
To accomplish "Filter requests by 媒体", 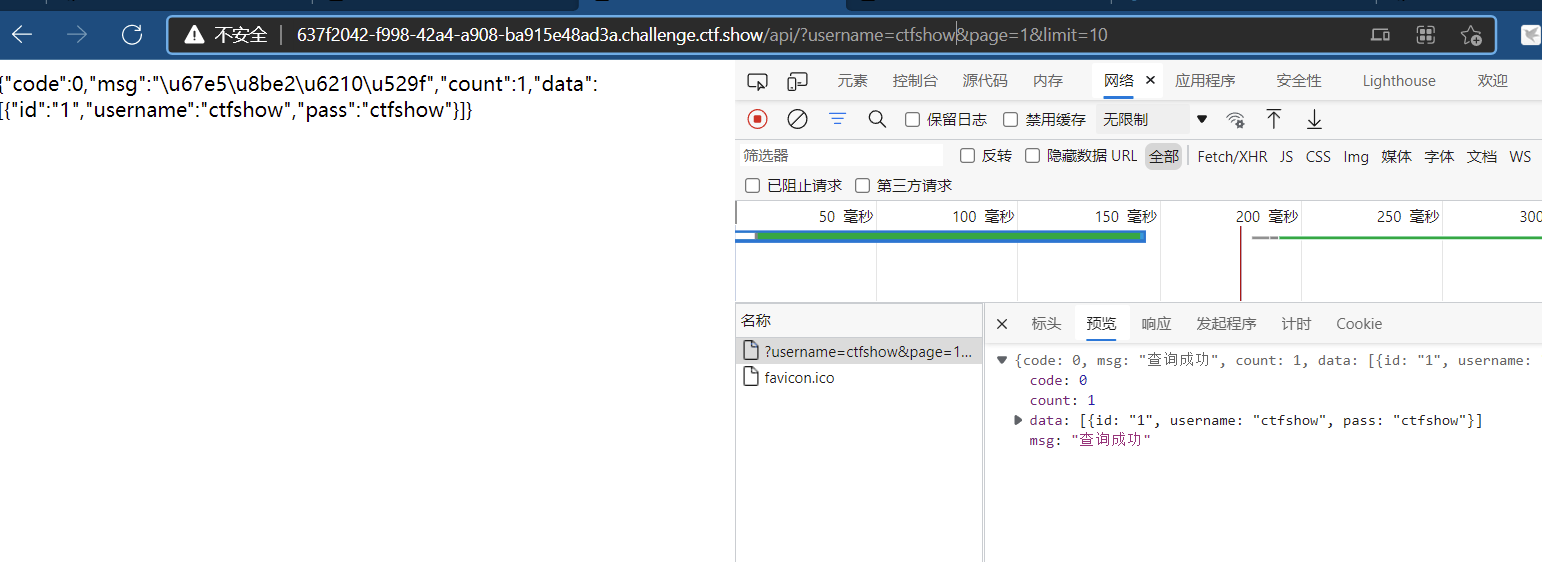I will pos(1397,156).
